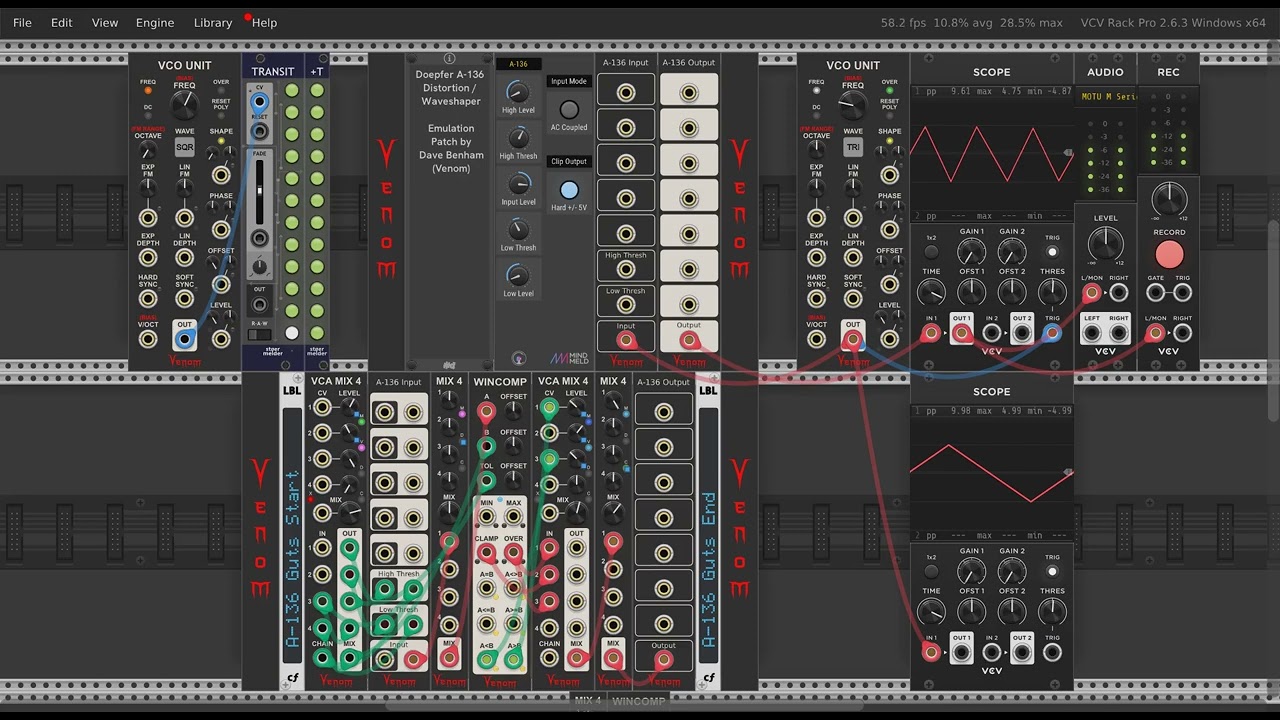Open the Edit menu
The width and height of the screenshot is (1280, 720).
62,22
